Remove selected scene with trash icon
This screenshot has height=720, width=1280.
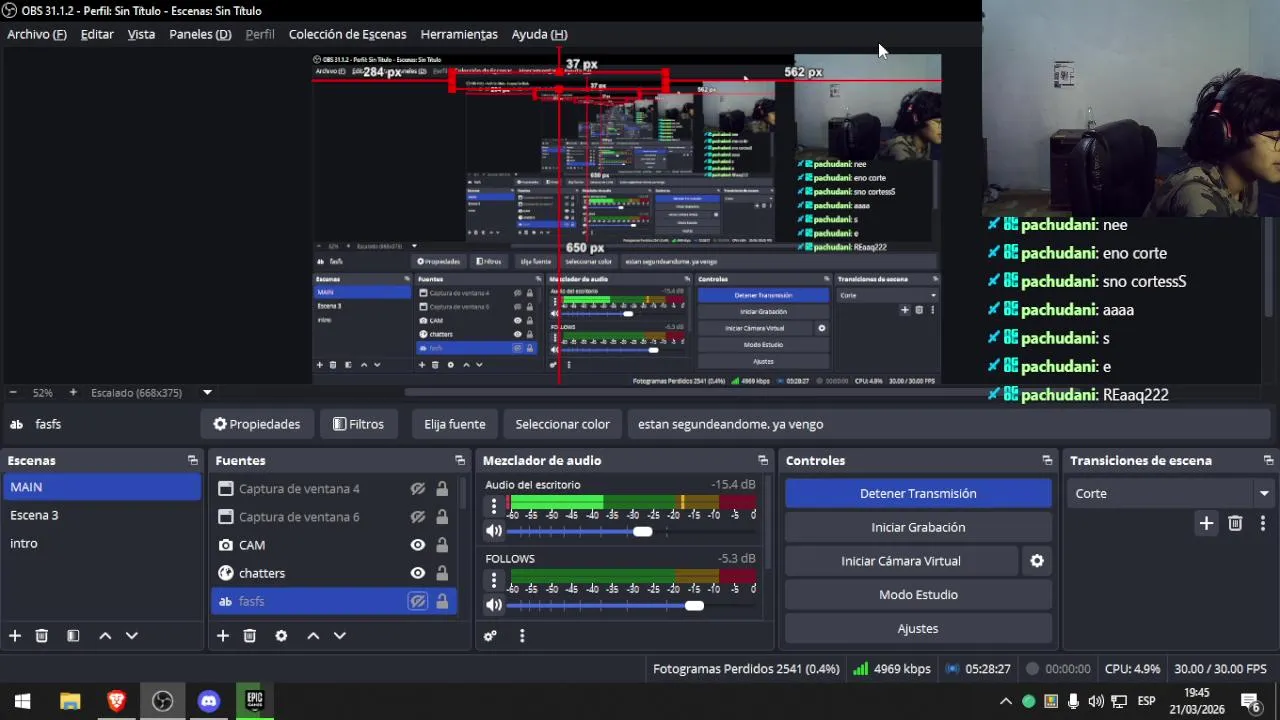click(42, 636)
